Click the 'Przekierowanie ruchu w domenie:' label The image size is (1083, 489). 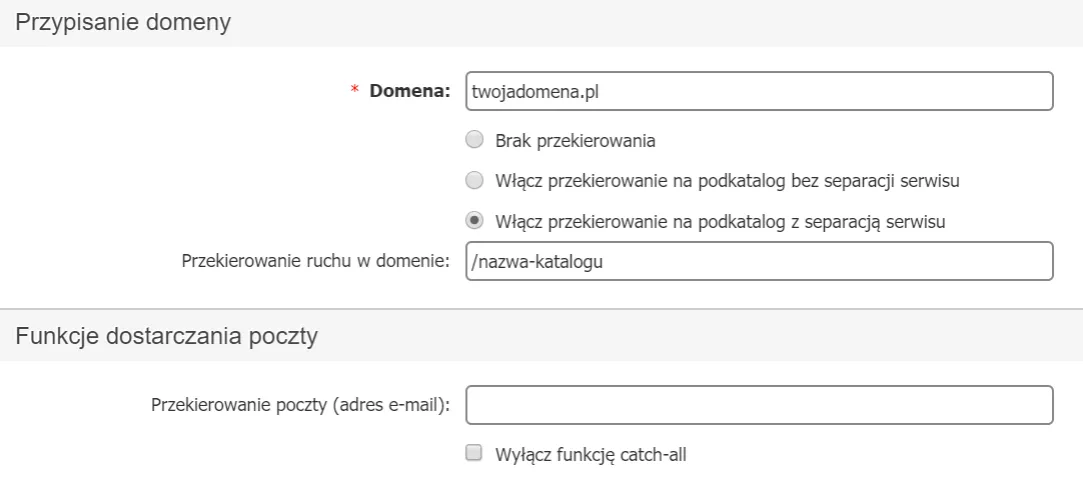tap(316, 262)
